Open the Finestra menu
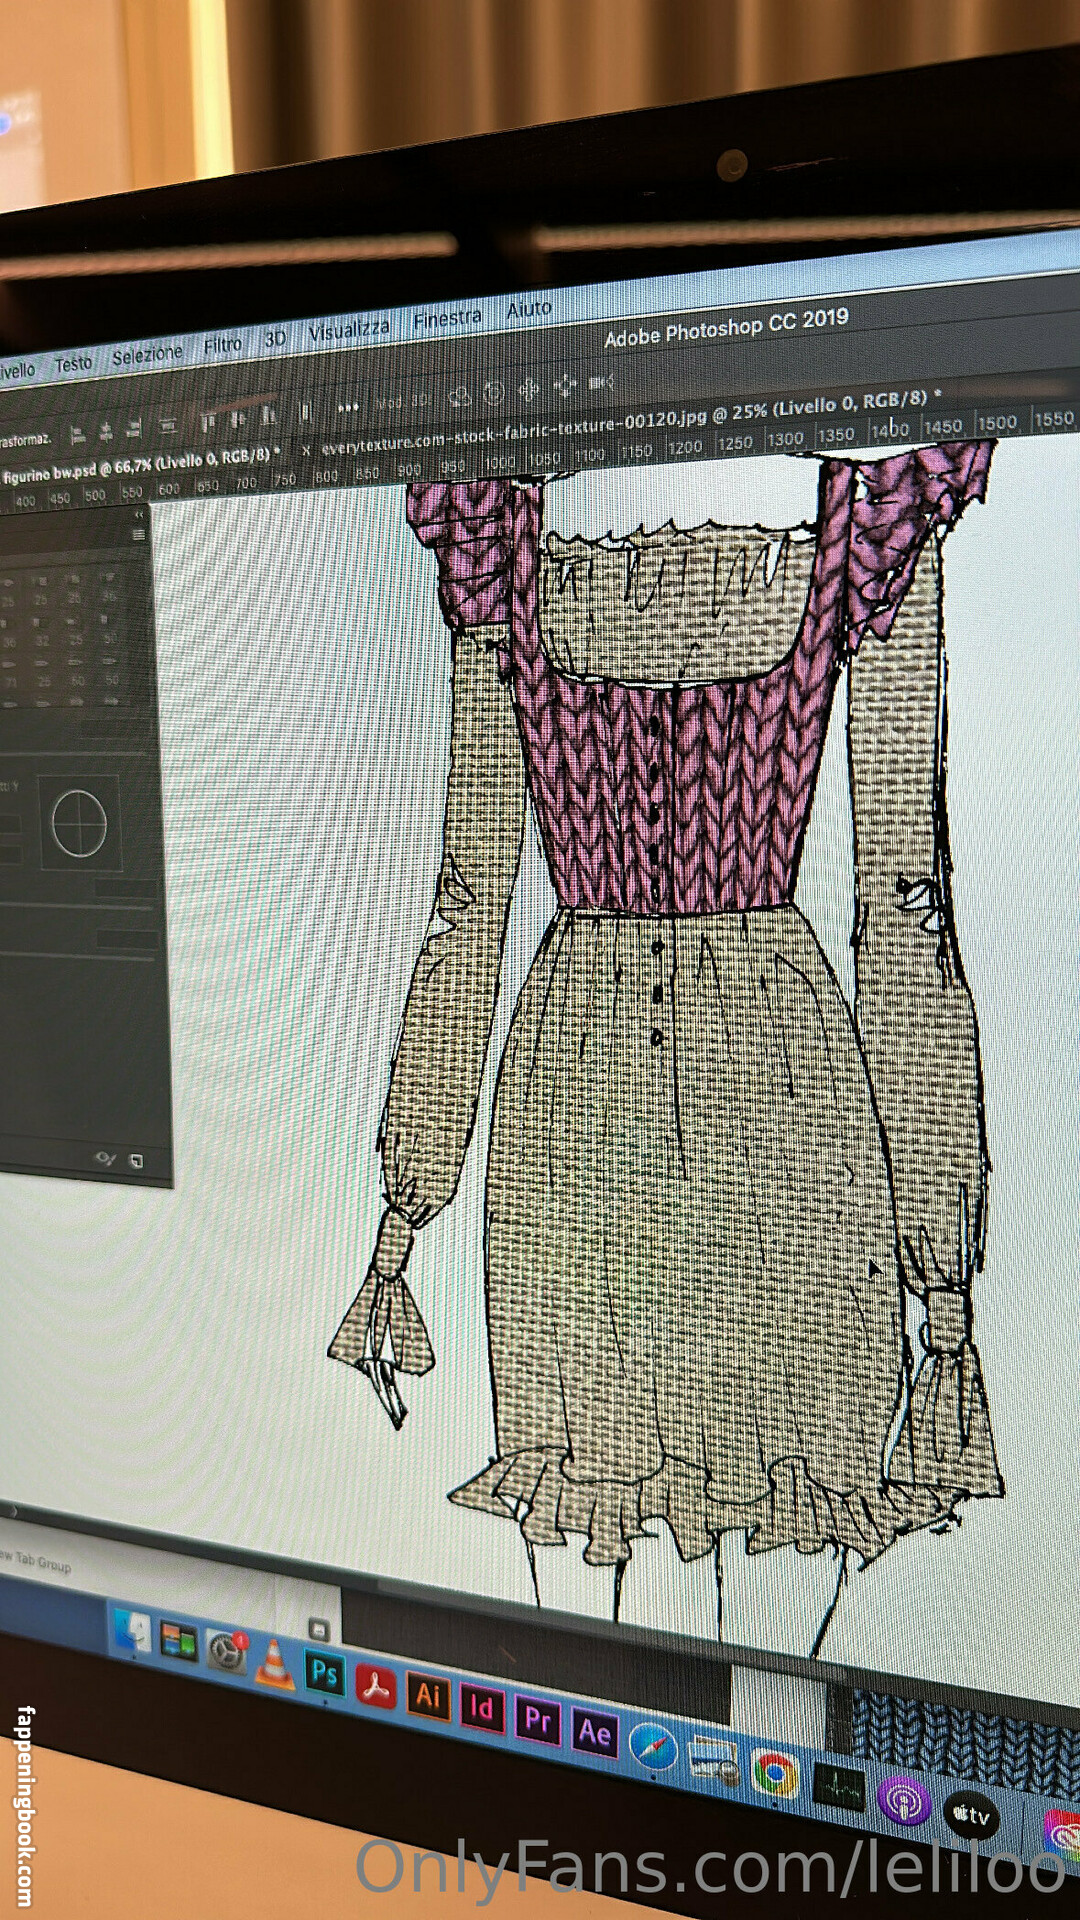 (447, 318)
